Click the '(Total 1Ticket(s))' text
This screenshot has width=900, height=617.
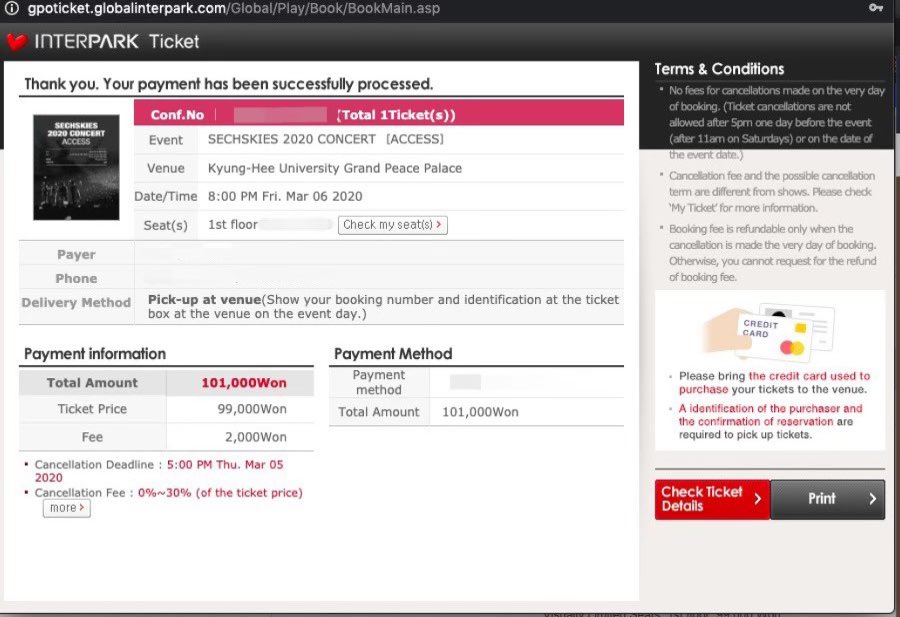click(396, 115)
